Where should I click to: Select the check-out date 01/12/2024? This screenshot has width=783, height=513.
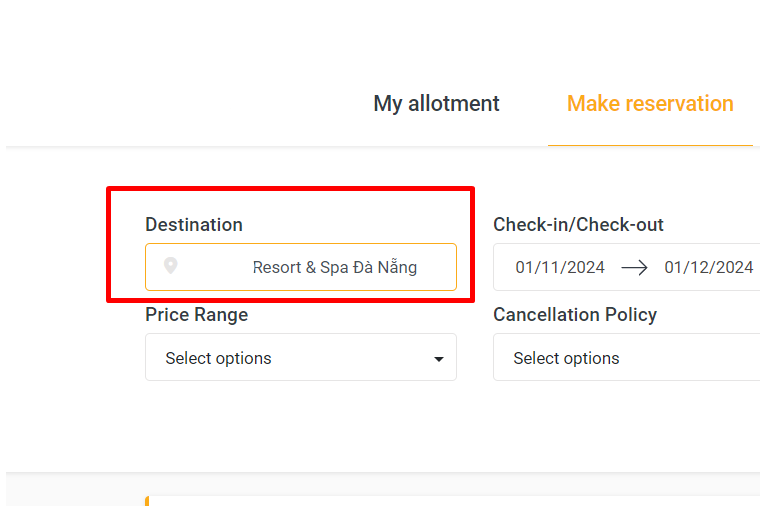tap(709, 267)
